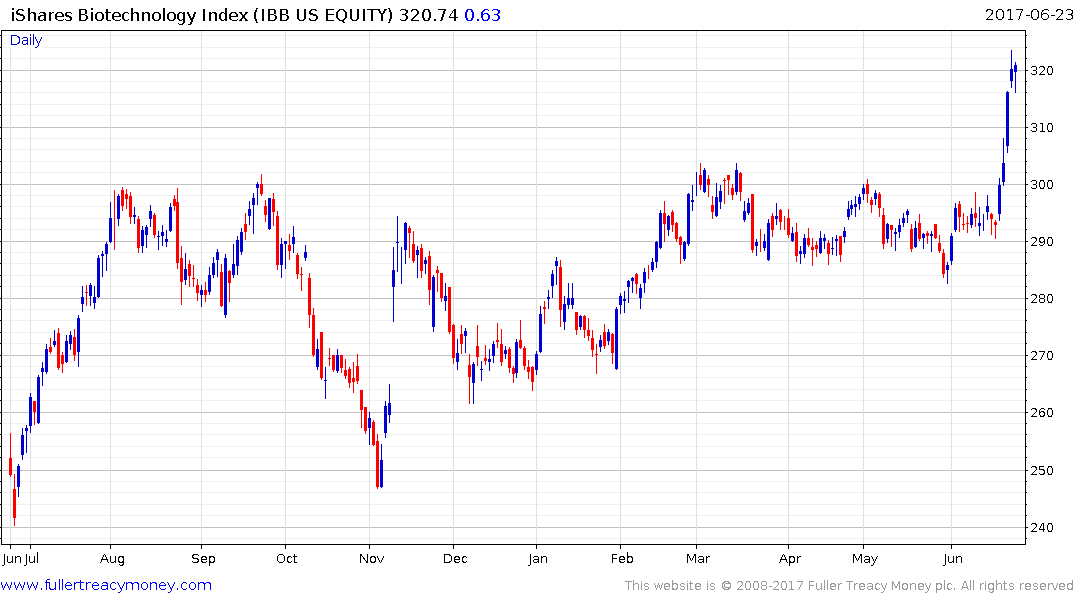Select the chart title iShares Biotechnology Index

coord(130,14)
